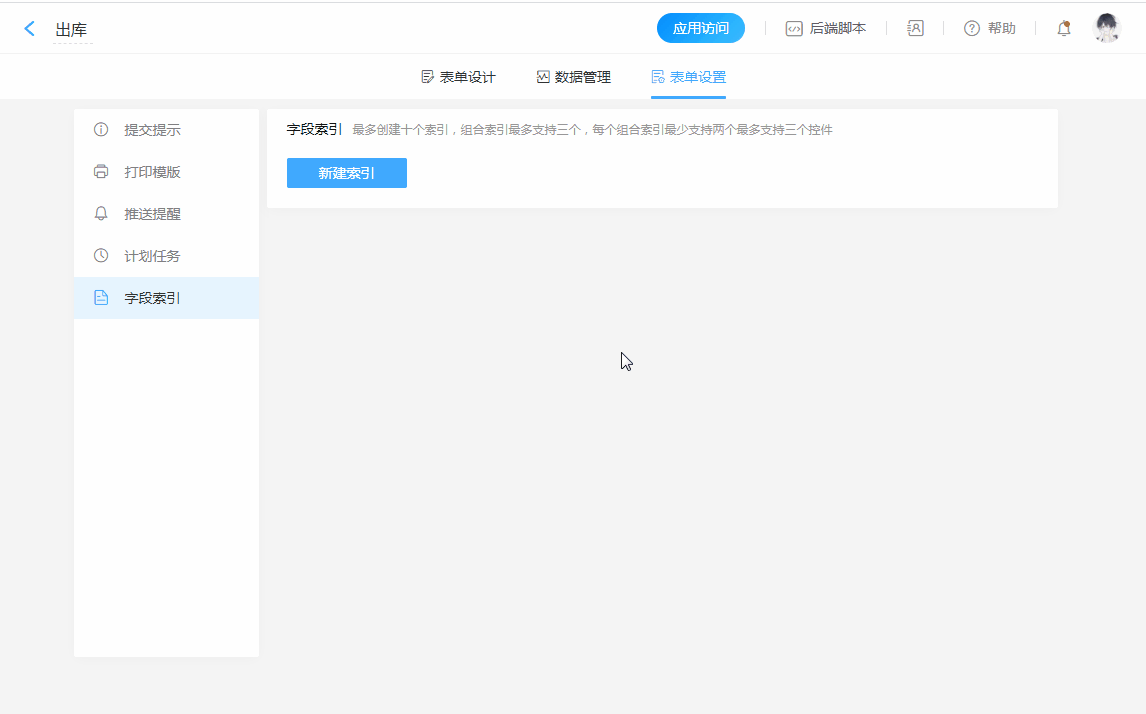The width and height of the screenshot is (1146, 714).
Task: Click the 计划任务 clock icon
Action: (x=101, y=256)
